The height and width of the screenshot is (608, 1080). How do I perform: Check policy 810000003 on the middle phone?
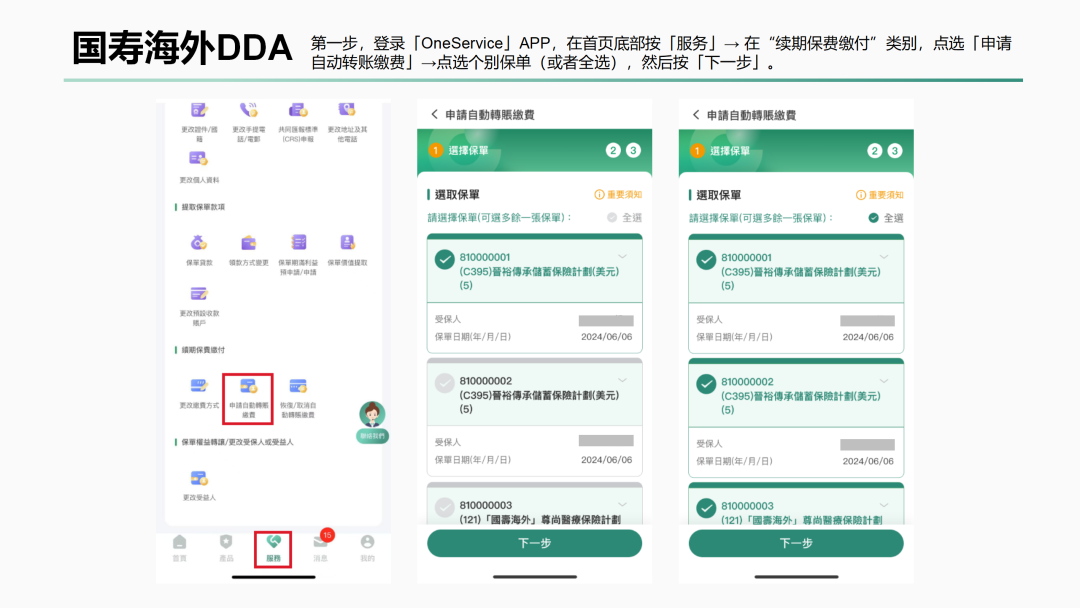445,507
